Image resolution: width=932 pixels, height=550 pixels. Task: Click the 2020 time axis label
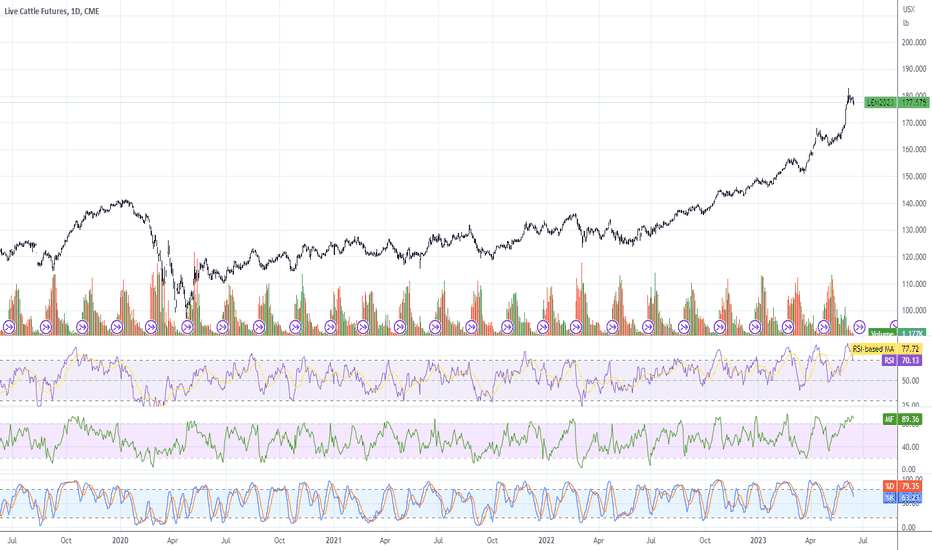pos(120,540)
